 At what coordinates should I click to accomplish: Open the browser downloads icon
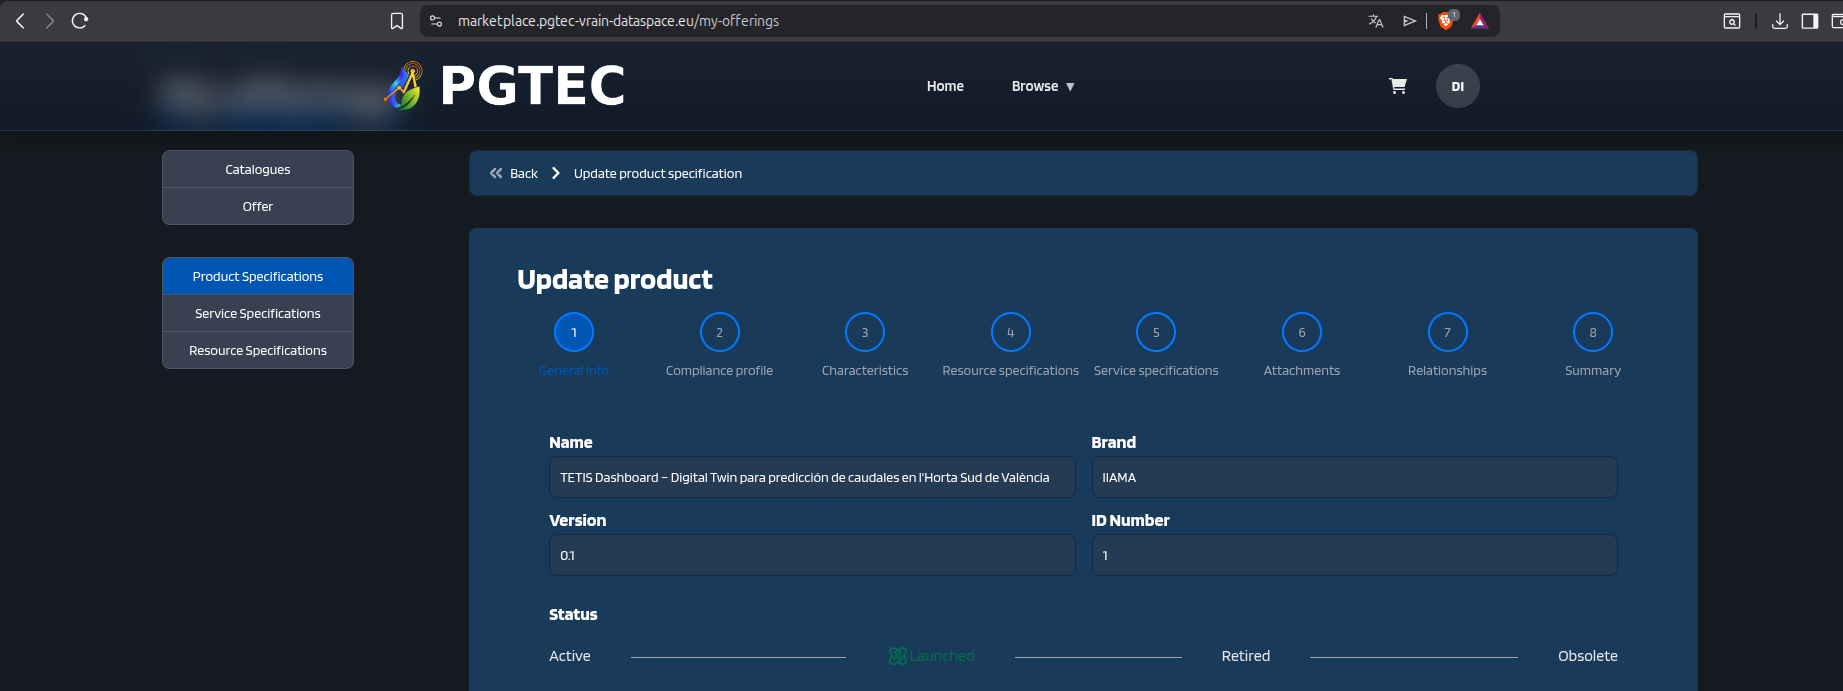click(1780, 21)
